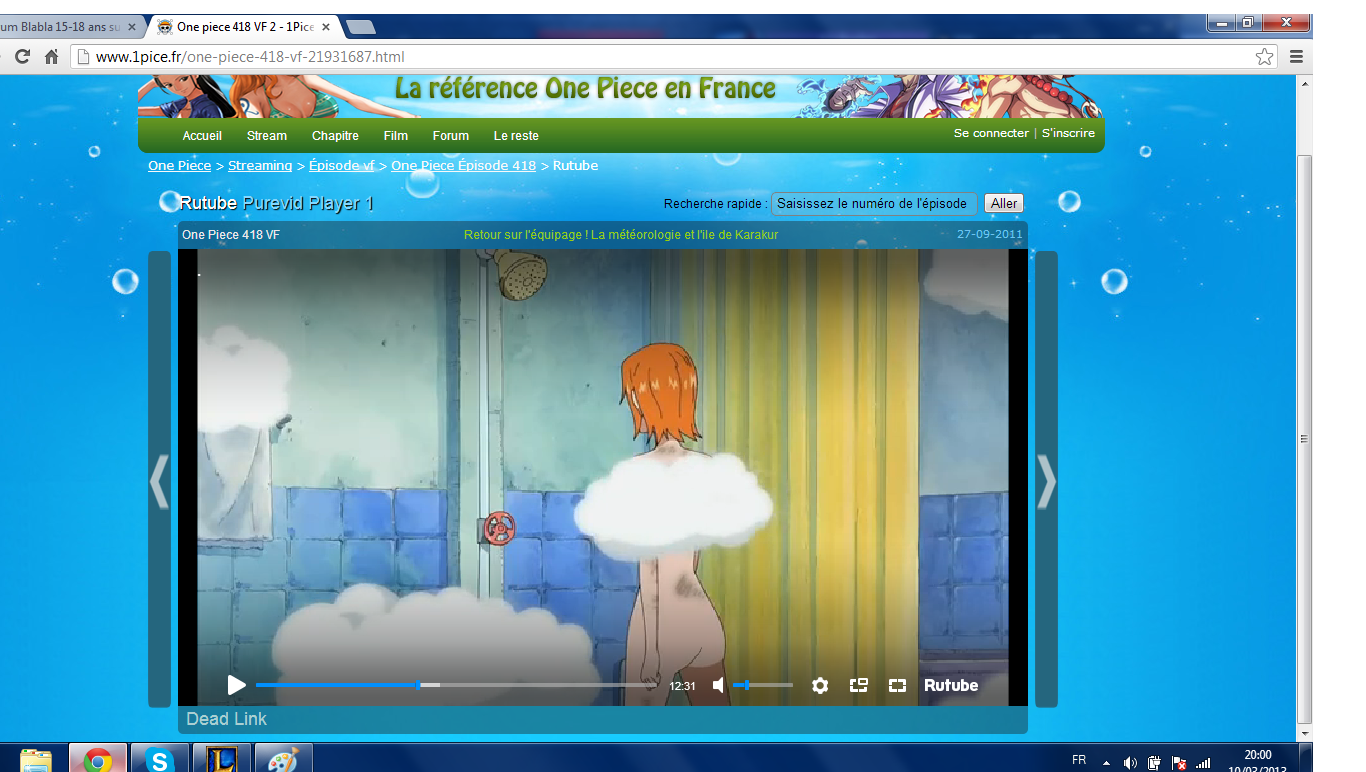
Task: Go to previous episode with left arrow
Action: click(160, 479)
